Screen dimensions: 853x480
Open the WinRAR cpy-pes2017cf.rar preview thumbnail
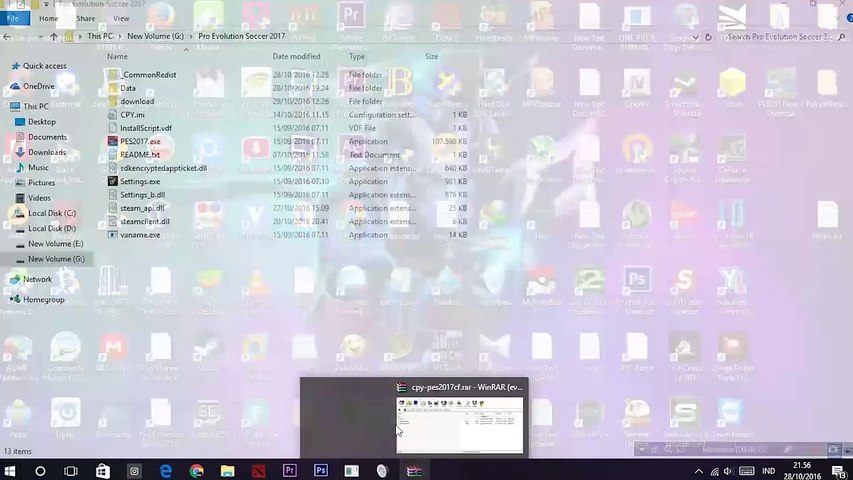coord(460,425)
